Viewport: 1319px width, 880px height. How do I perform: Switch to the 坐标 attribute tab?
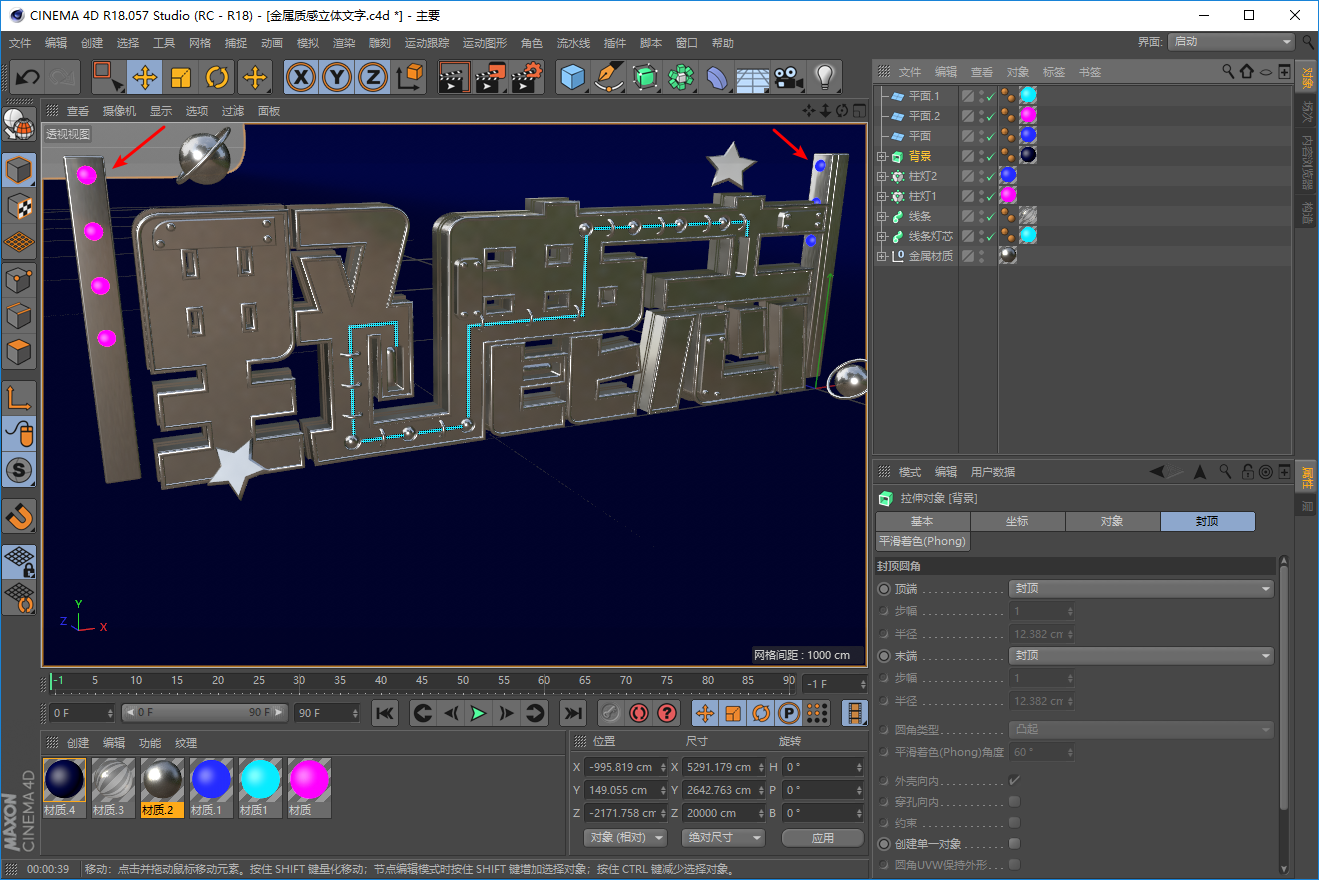coord(1018,521)
